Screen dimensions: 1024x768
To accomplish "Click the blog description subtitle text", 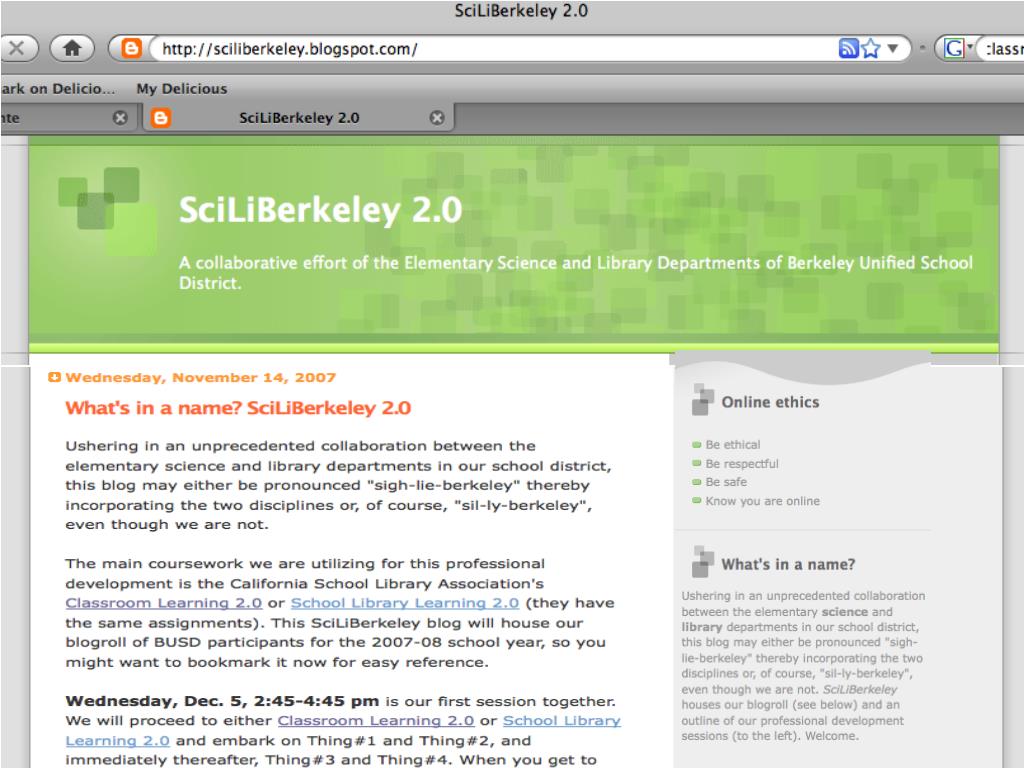I will click(576, 272).
